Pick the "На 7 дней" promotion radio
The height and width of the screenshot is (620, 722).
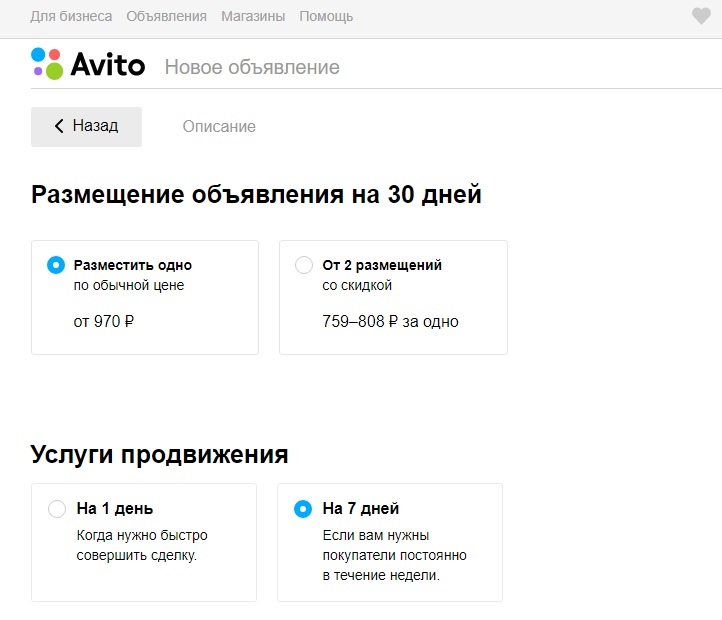[x=303, y=509]
